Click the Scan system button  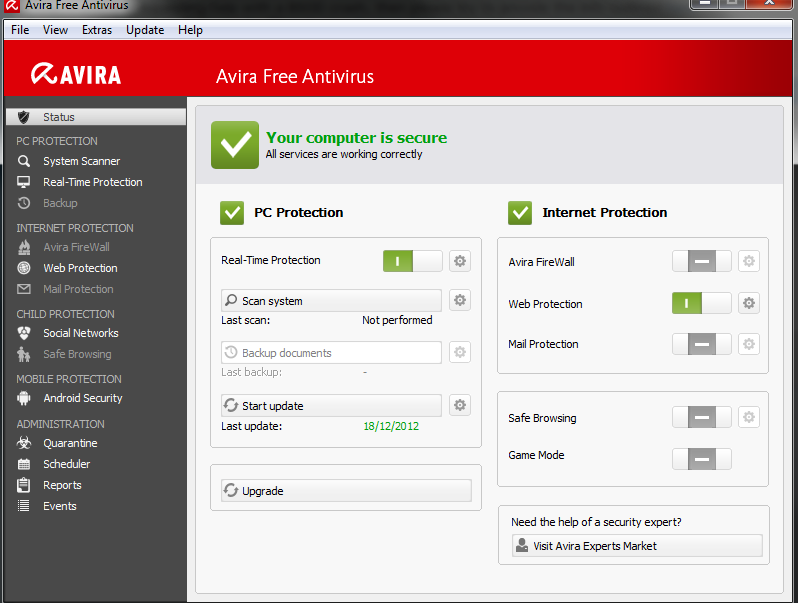point(331,301)
